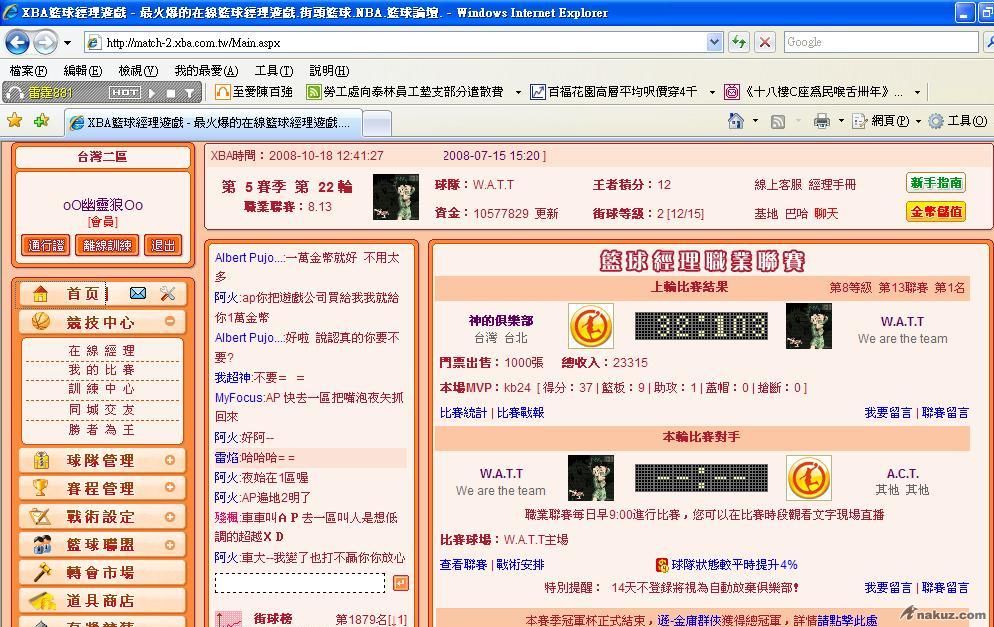Open 我的最愛(A) menu
Viewport: 994px width, 627px height.
206,71
